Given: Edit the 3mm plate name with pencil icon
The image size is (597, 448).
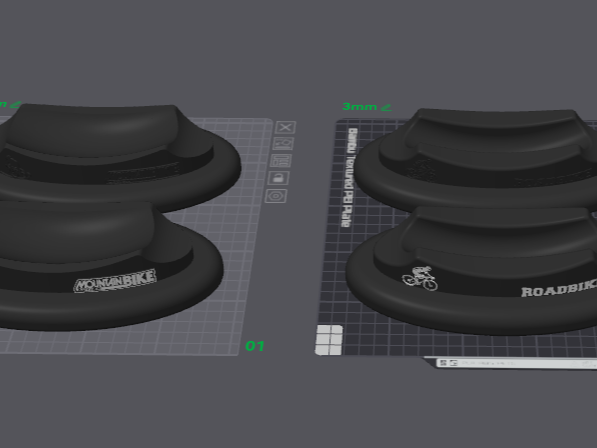Looking at the screenshot, I should (386, 108).
